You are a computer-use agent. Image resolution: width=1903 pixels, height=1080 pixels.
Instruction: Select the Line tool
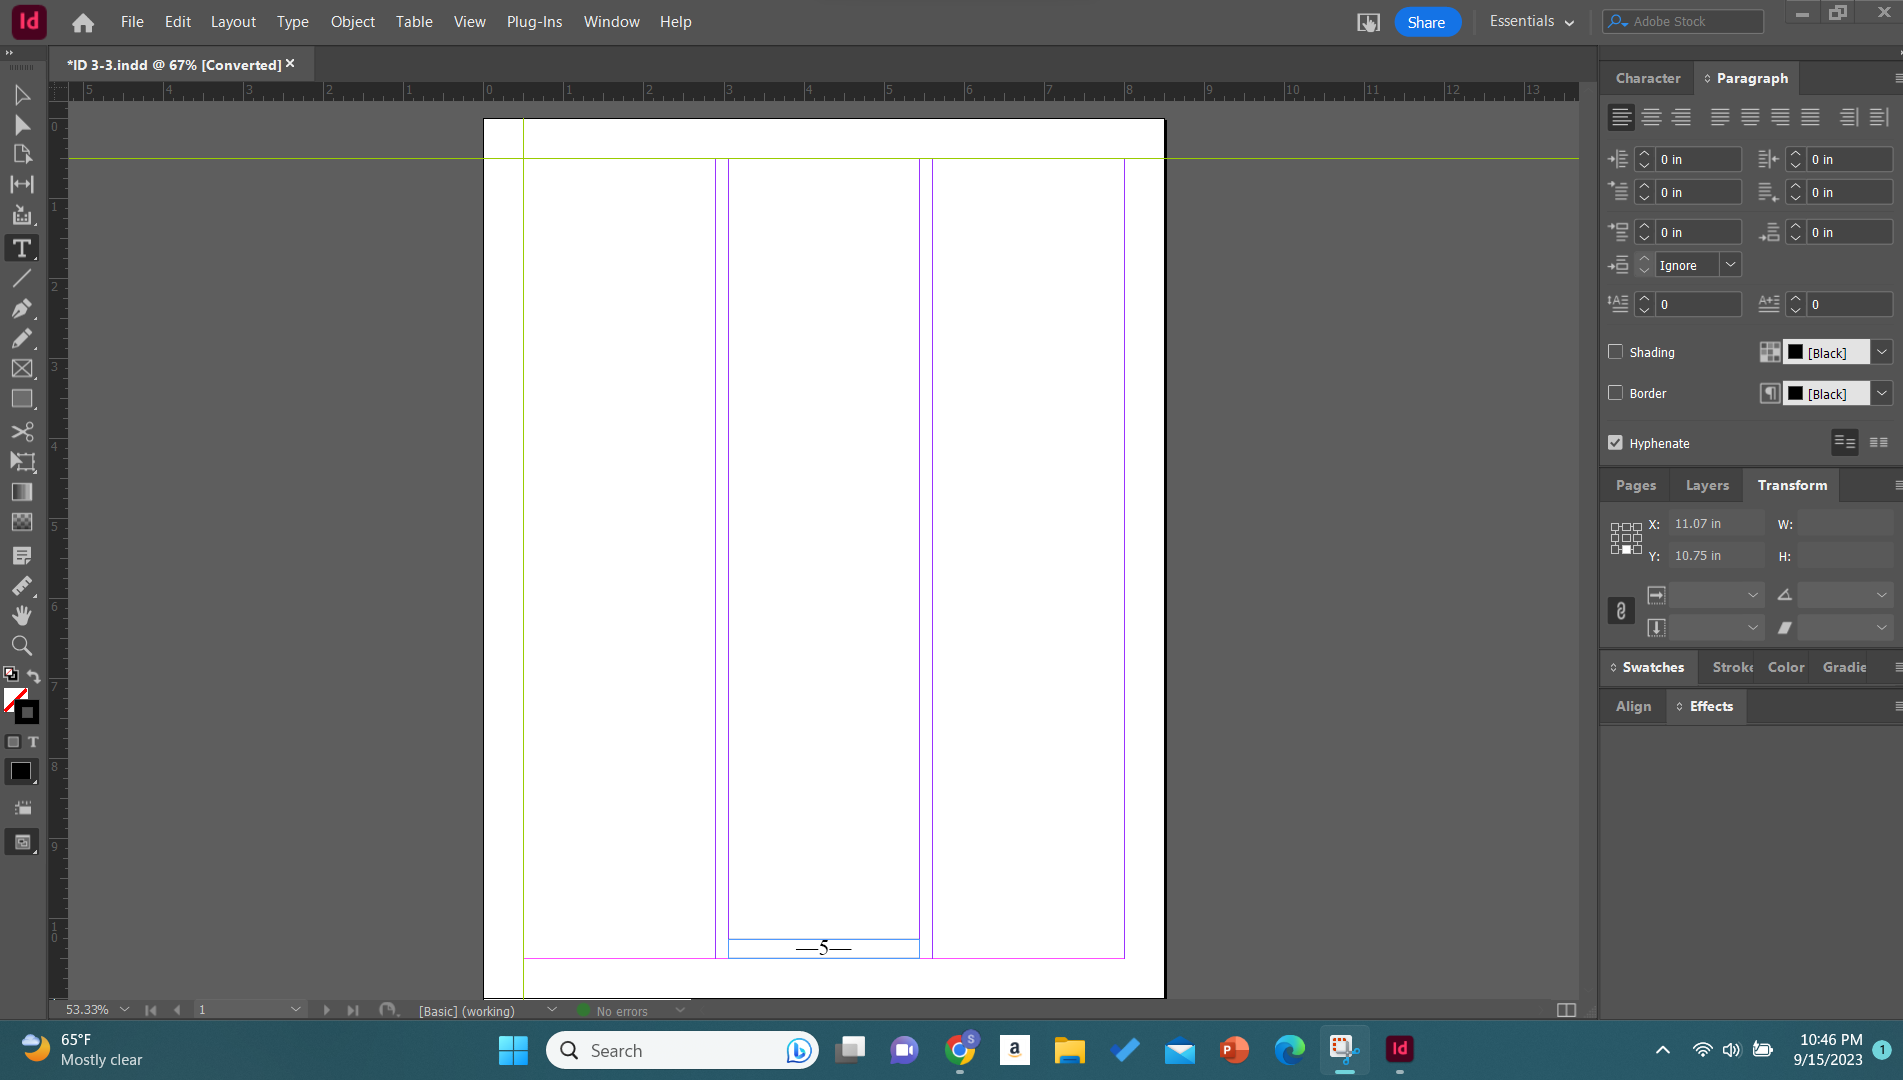tap(22, 278)
